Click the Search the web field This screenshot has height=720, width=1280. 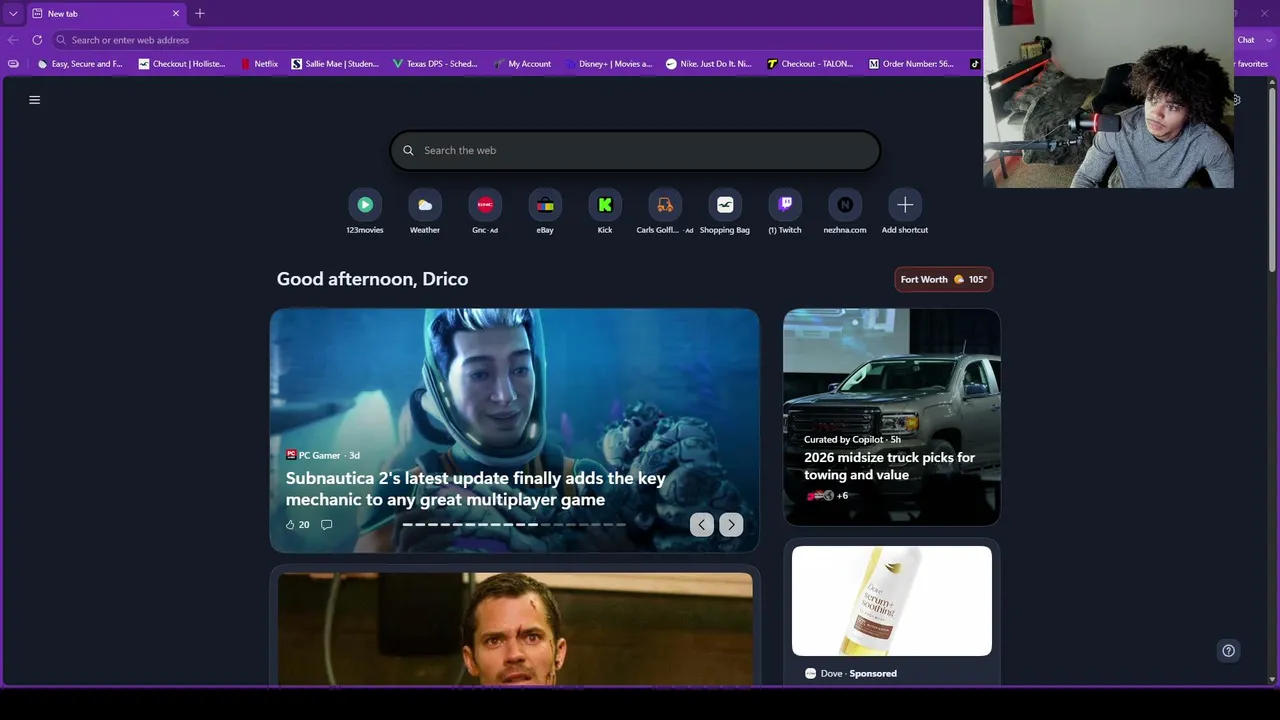pyautogui.click(x=635, y=150)
